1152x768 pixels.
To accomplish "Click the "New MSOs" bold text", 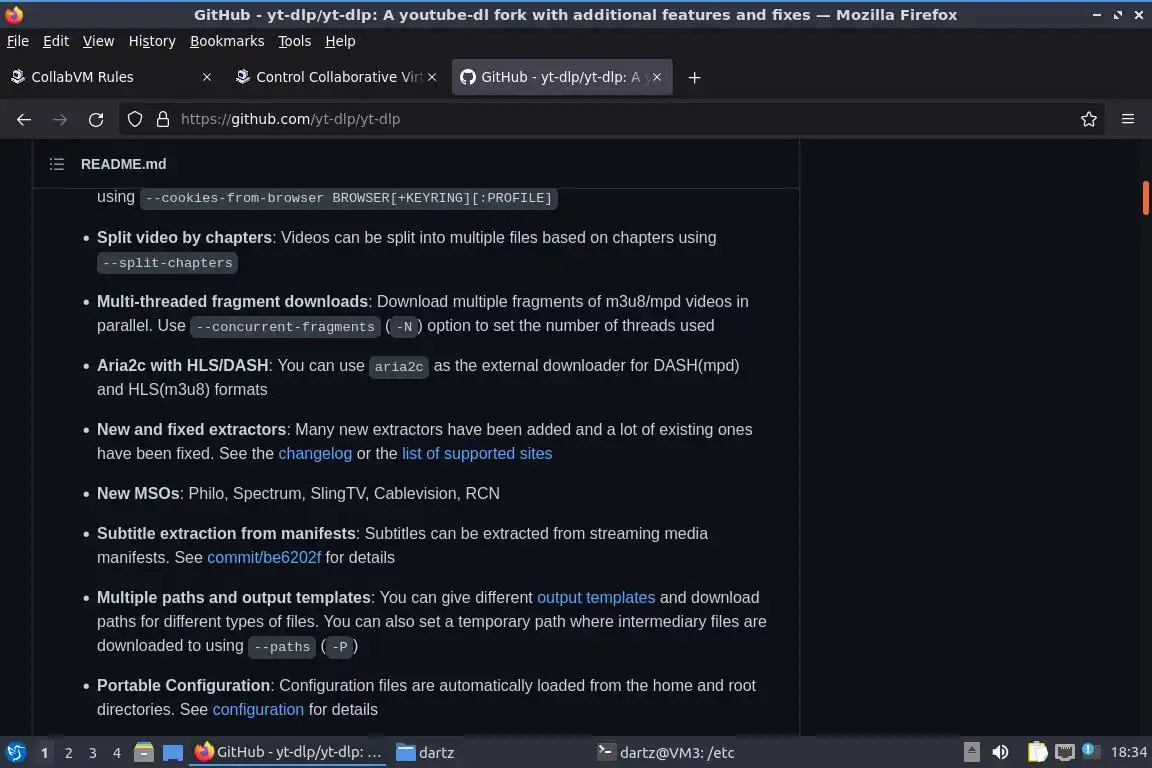I will [138, 493].
